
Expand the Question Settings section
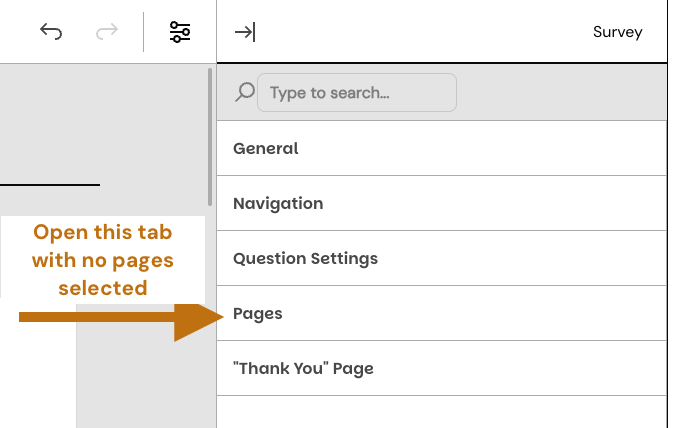(x=305, y=258)
